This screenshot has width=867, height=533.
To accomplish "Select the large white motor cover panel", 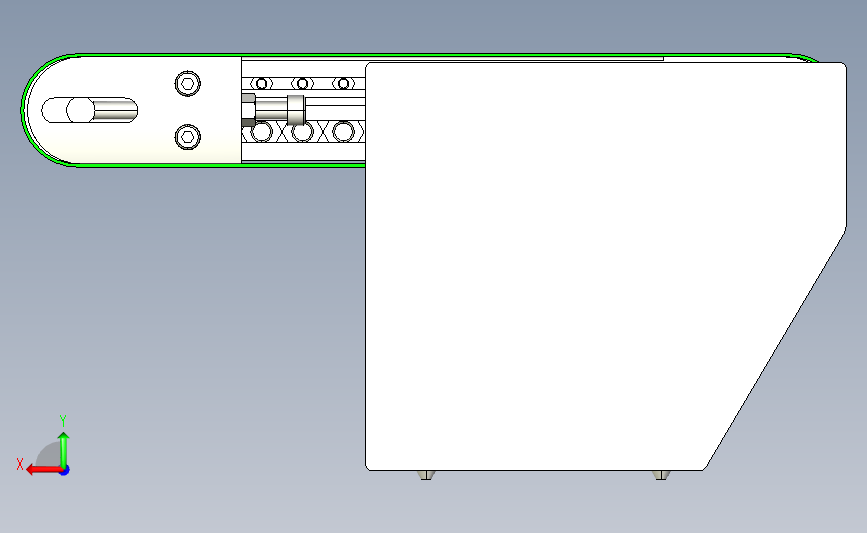I will tap(605, 266).
